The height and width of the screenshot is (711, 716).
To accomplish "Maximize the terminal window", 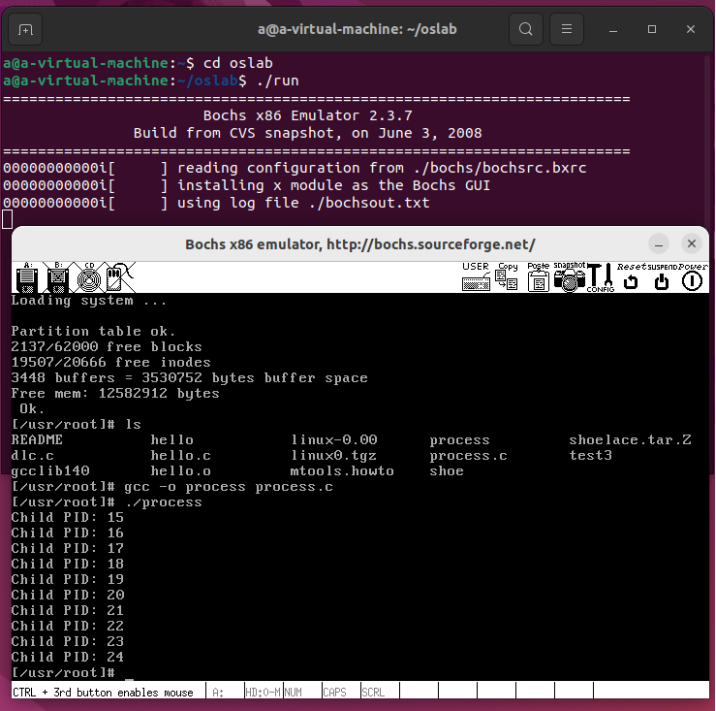I will pos(652,29).
